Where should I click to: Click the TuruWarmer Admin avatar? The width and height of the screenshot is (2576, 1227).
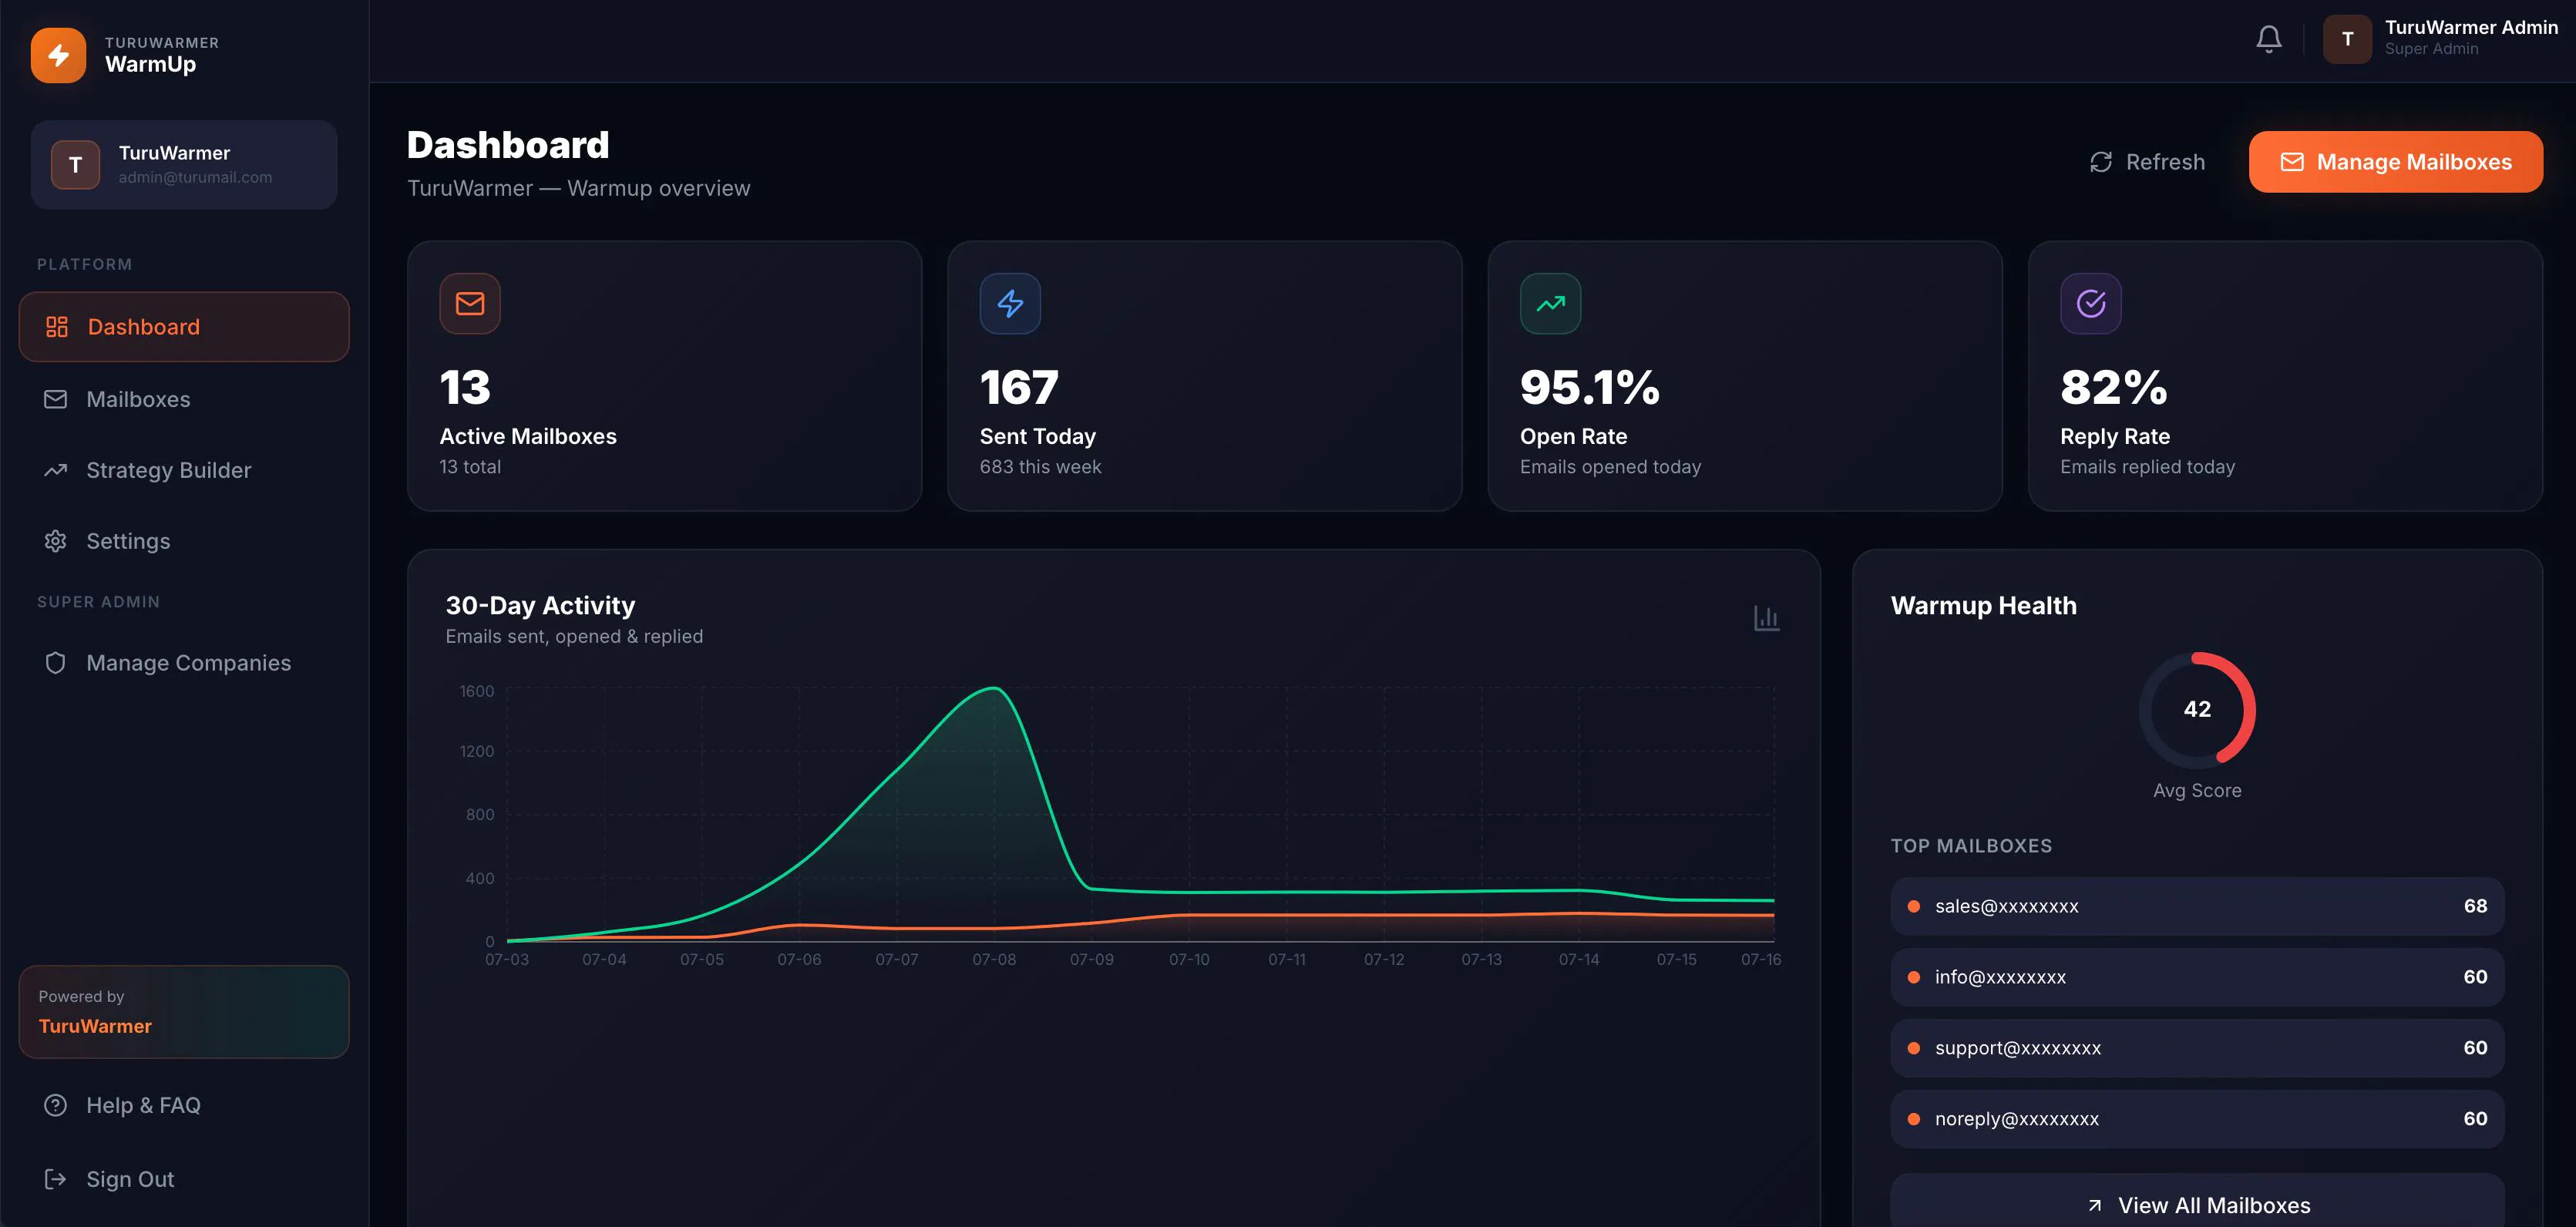(x=2347, y=39)
